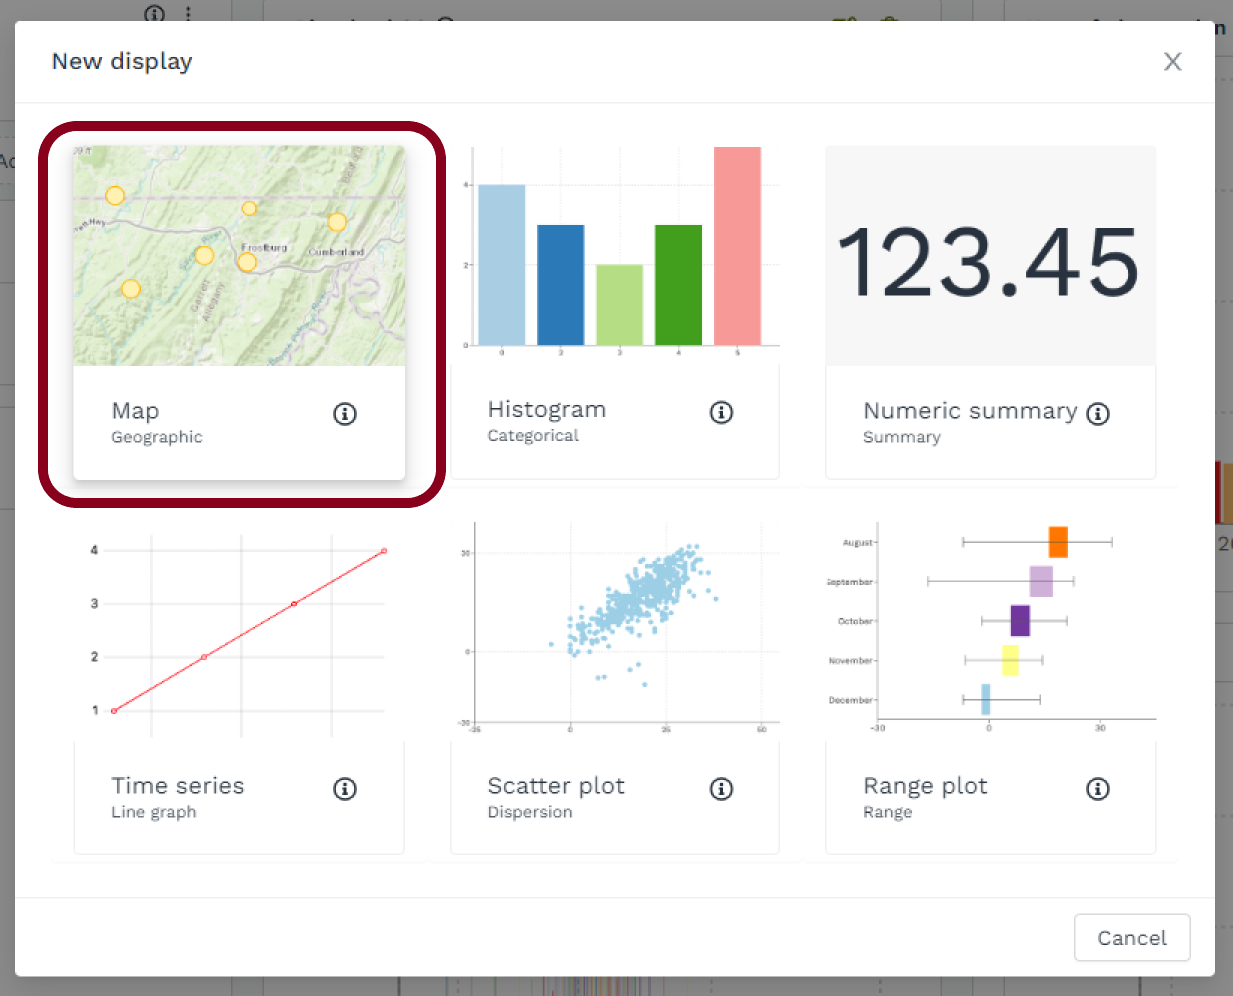
Task: Select the Time series line graph preview
Action: point(239,630)
